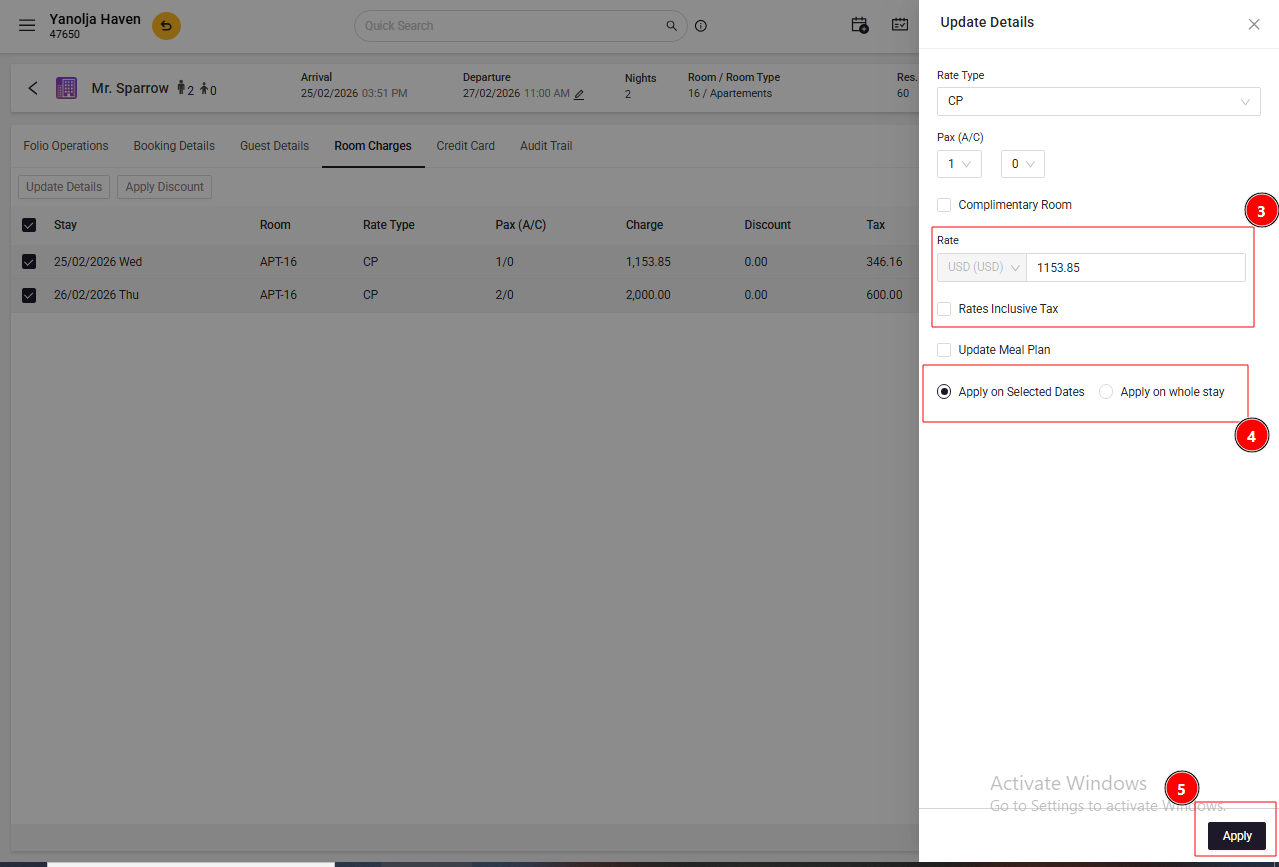Toggle the select-all checkbox in header

[x=29, y=225]
